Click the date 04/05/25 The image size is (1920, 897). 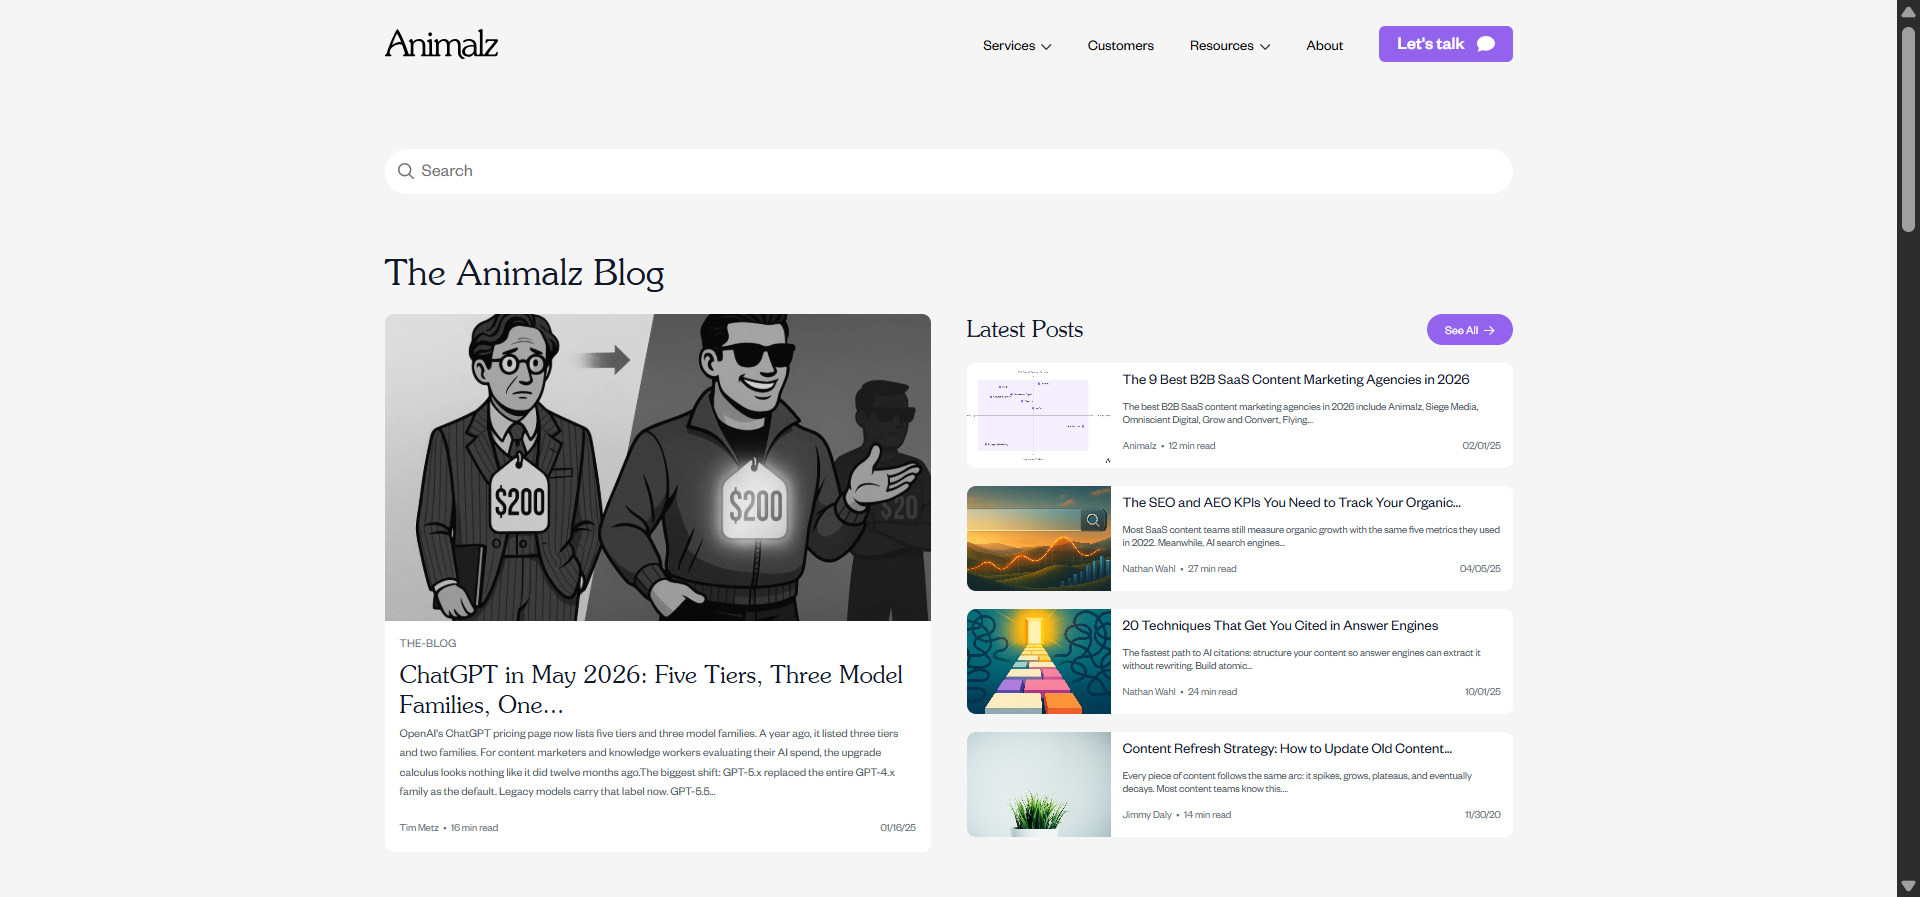click(1480, 569)
